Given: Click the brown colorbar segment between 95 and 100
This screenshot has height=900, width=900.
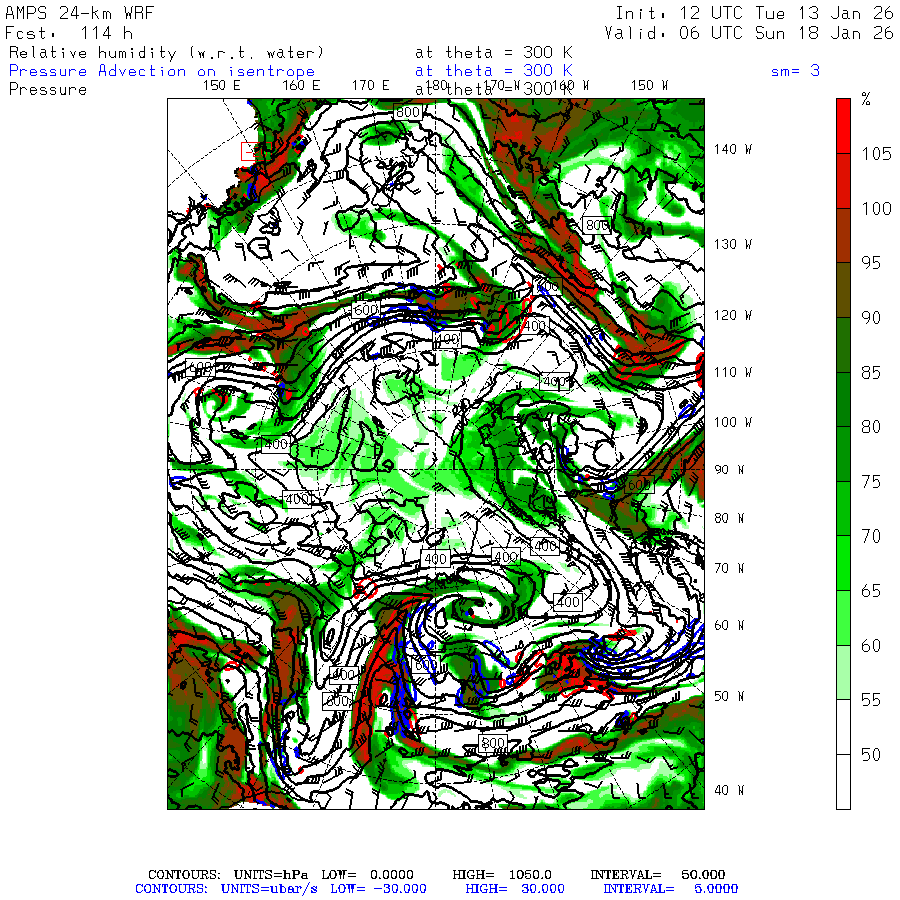Looking at the screenshot, I should [x=843, y=235].
